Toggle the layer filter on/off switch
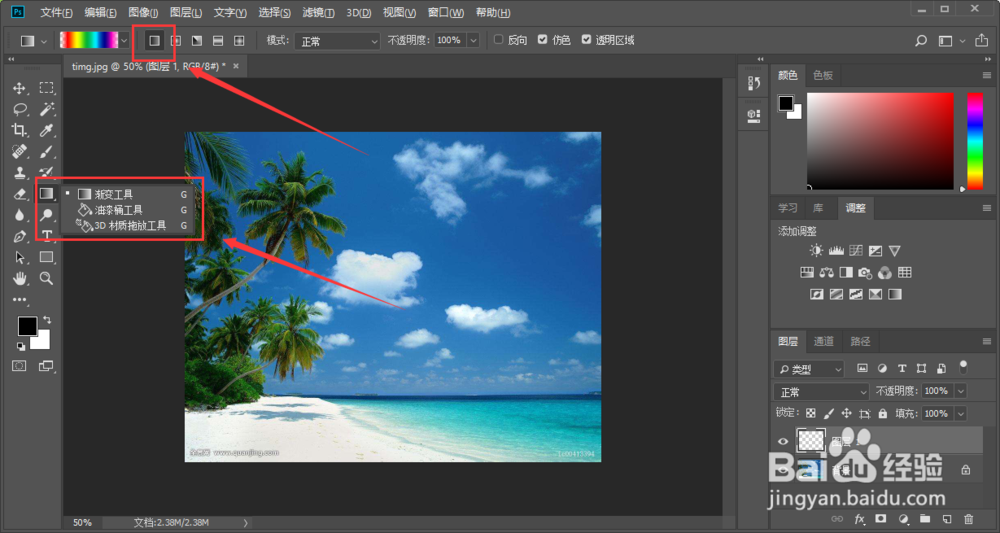Screen dimensions: 1000x533 [963, 367]
